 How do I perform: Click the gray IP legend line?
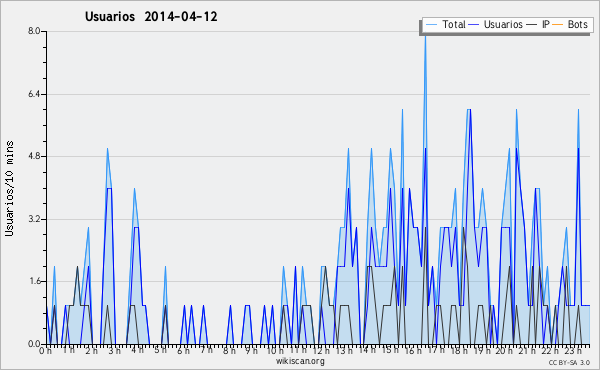pyautogui.click(x=532, y=24)
